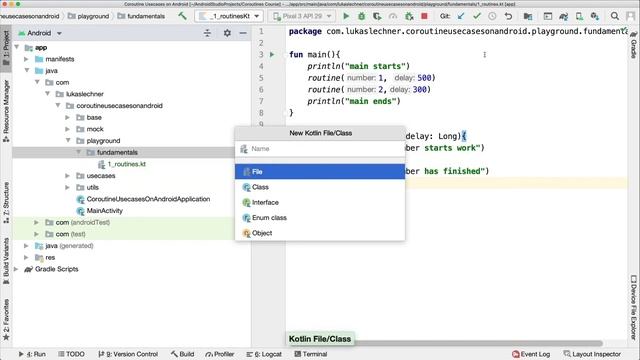Collapse the playground package arrow
640x360 pixels.
click(x=68, y=140)
